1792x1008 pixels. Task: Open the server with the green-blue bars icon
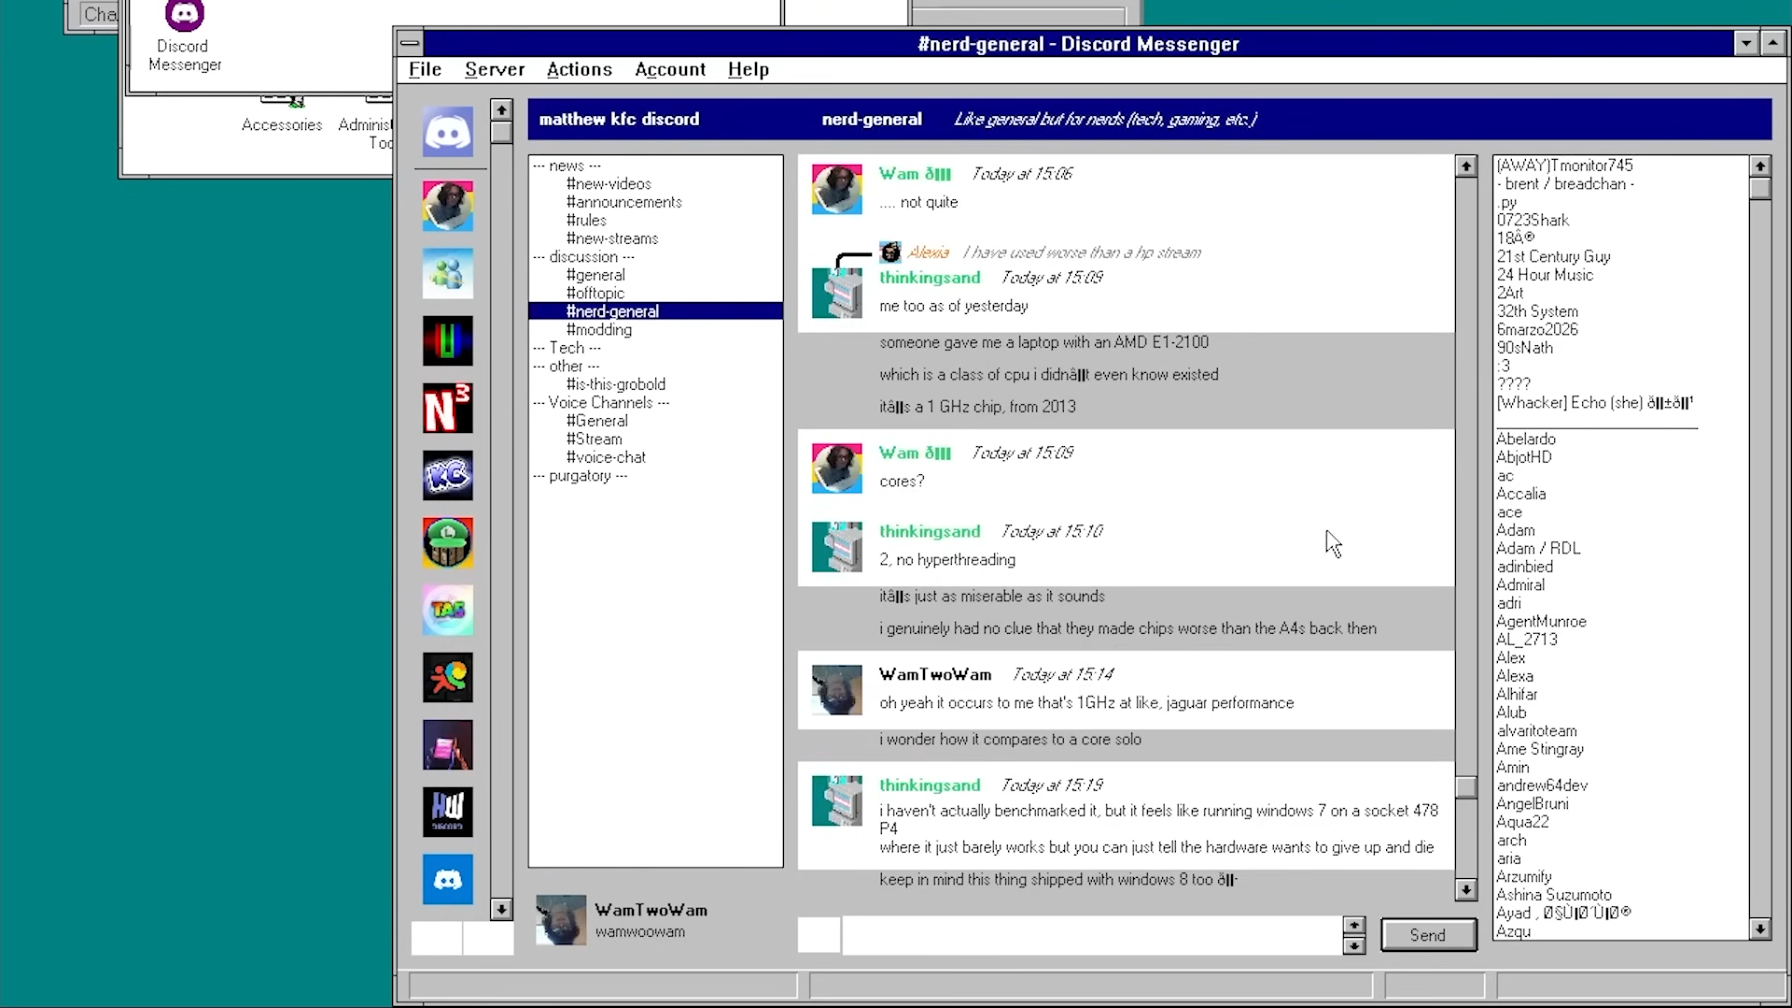(447, 341)
